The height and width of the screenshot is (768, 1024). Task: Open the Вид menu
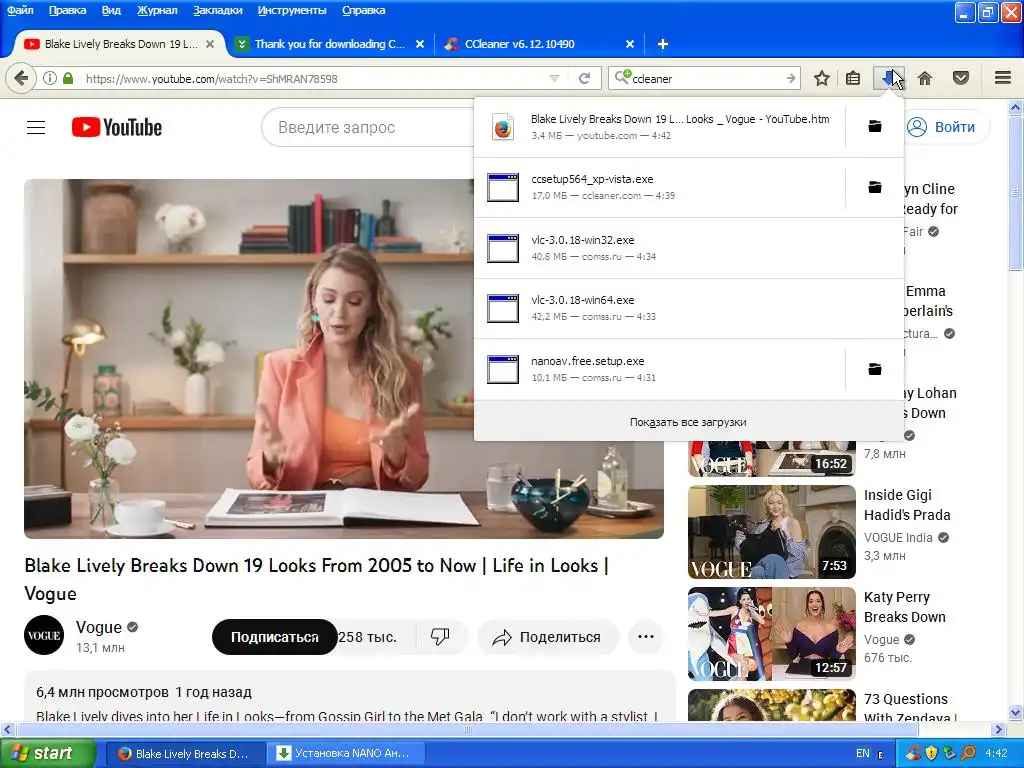(111, 10)
